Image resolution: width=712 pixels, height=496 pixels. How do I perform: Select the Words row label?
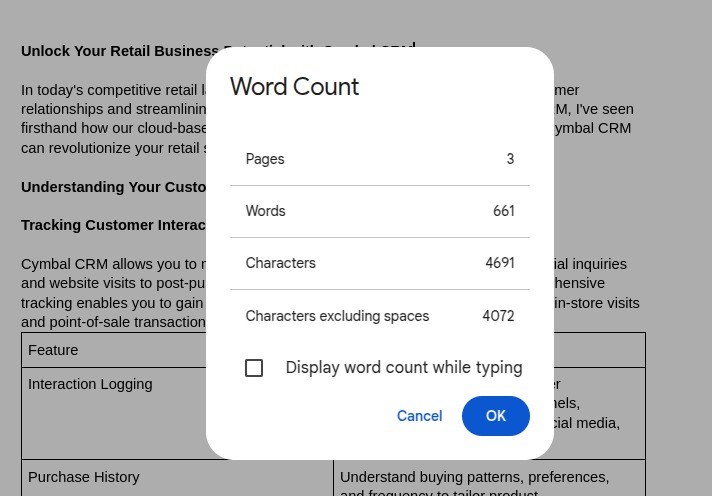click(x=265, y=211)
